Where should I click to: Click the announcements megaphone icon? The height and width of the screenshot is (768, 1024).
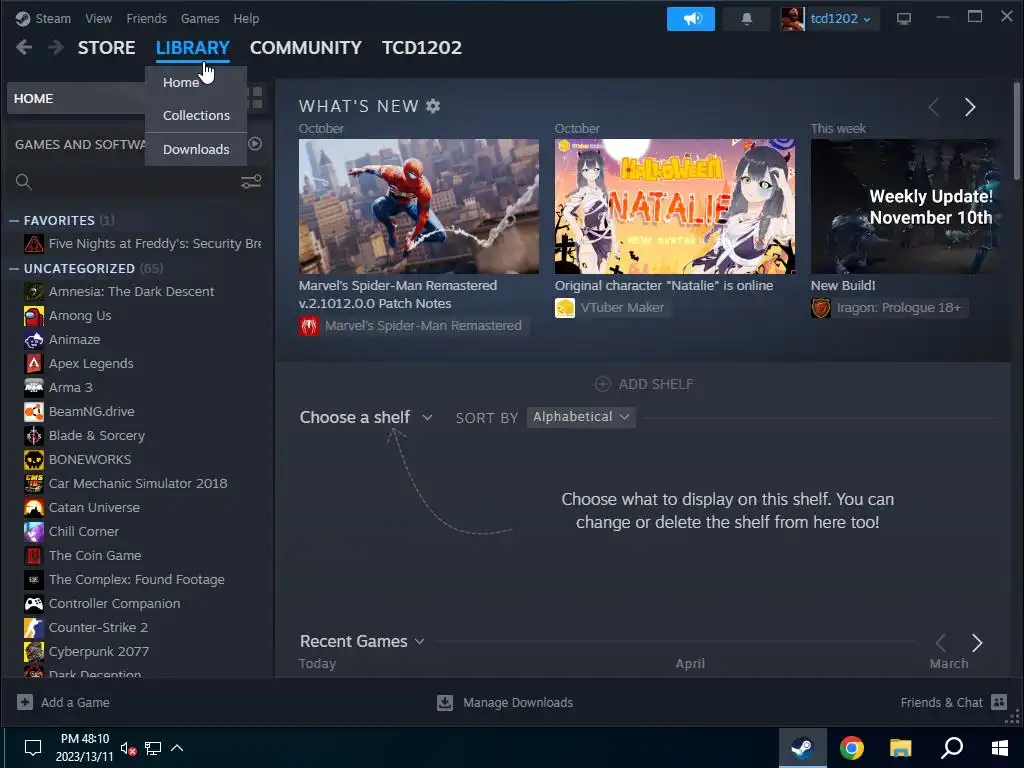tap(690, 19)
